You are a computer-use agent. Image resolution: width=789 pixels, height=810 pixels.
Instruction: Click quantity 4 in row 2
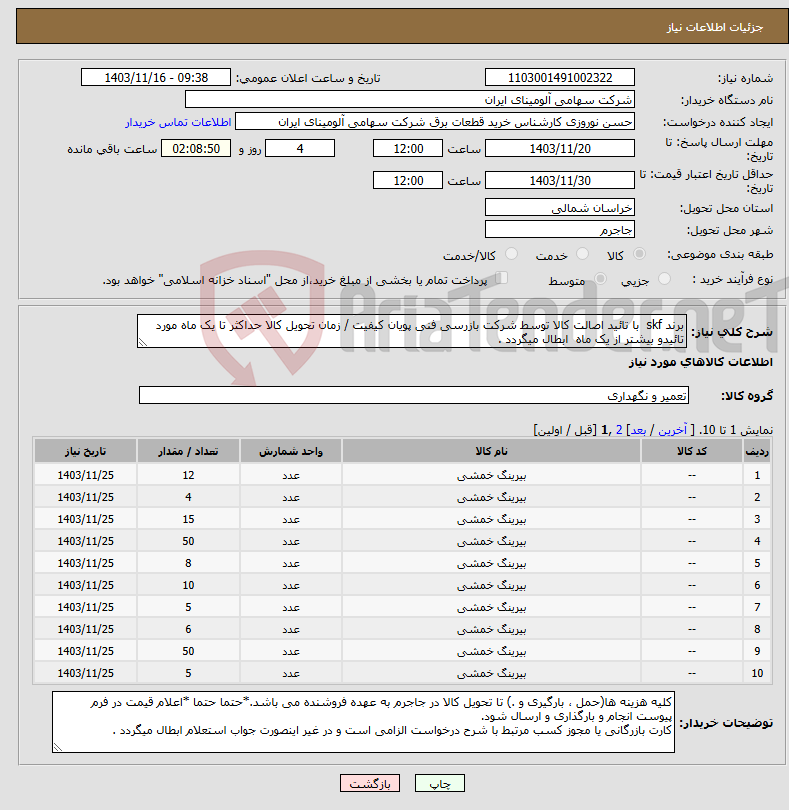(x=188, y=497)
